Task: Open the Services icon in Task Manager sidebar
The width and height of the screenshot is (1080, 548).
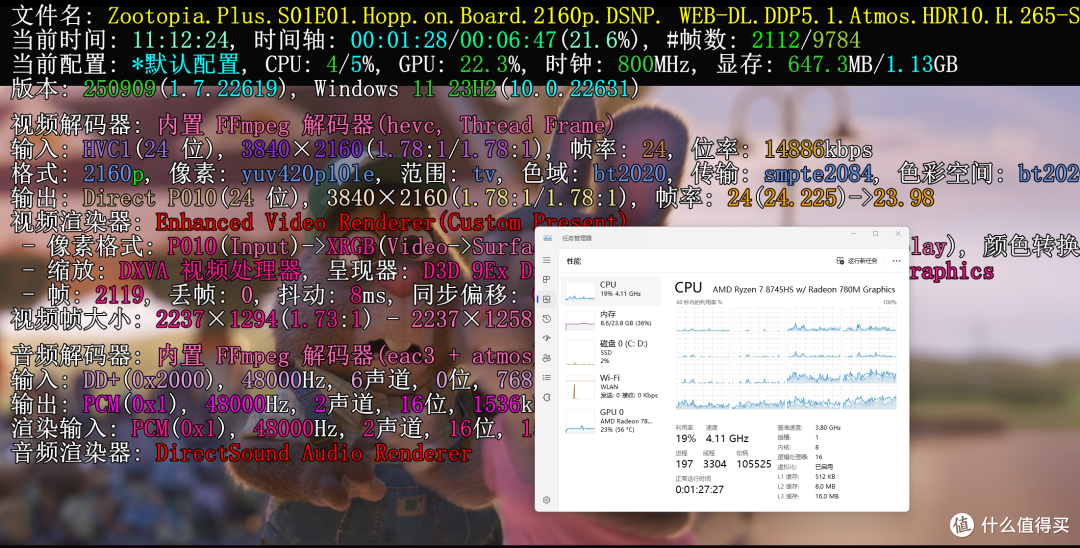Action: point(547,397)
